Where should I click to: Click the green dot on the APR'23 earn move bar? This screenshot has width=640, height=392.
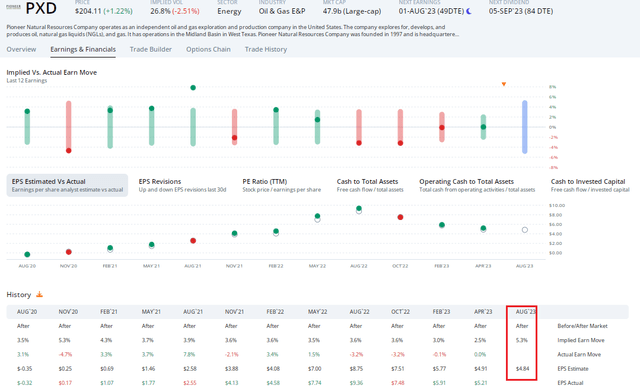[x=483, y=127]
